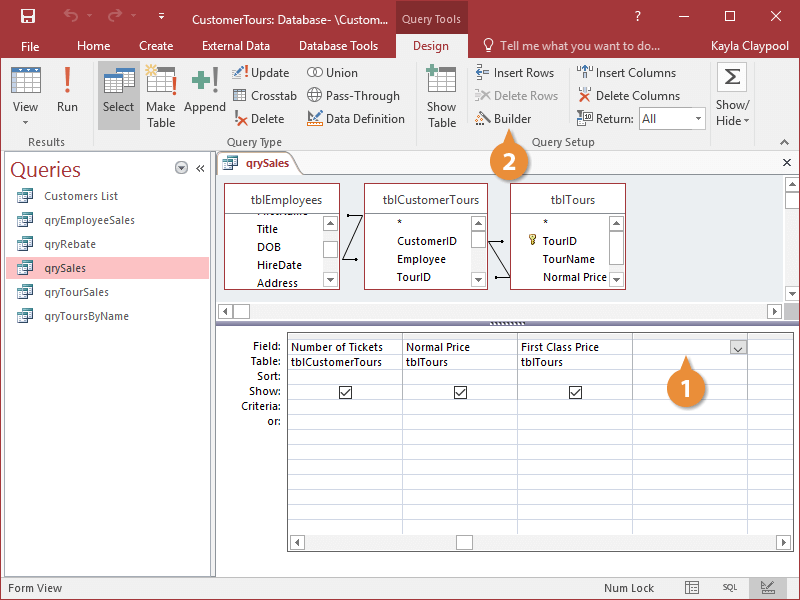Toggle Show checkbox for Normal Price
Screen dimensions: 800x600
coord(460,393)
